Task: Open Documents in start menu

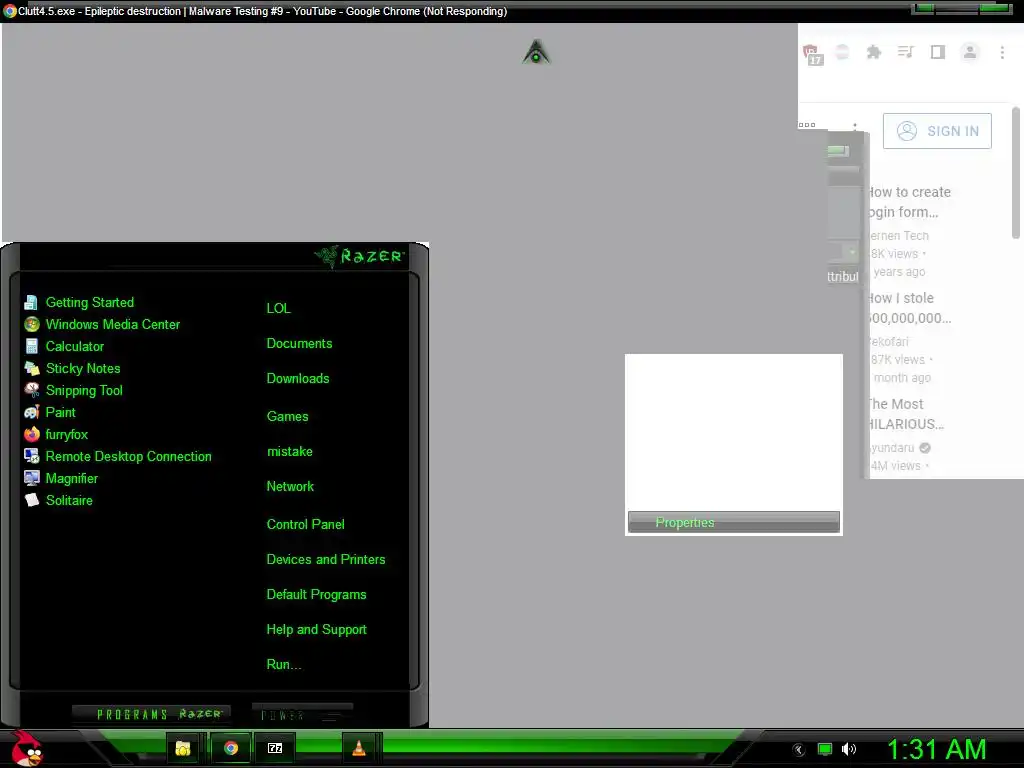Action: pos(299,344)
